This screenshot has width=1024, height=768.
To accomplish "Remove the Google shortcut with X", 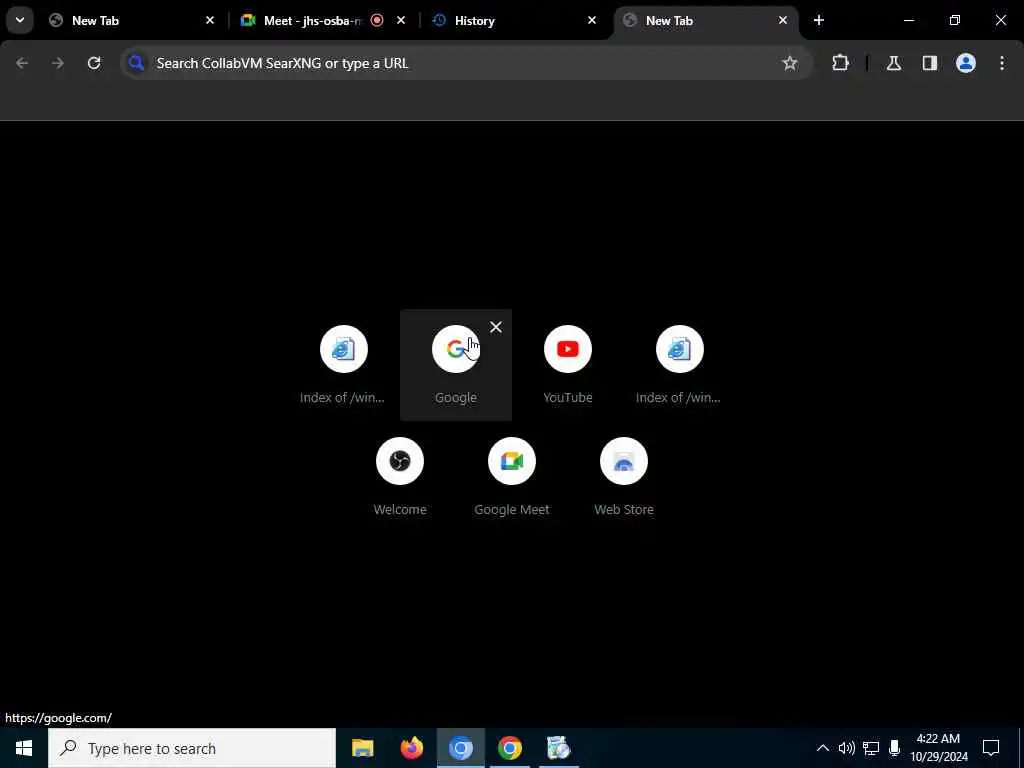I will [496, 327].
